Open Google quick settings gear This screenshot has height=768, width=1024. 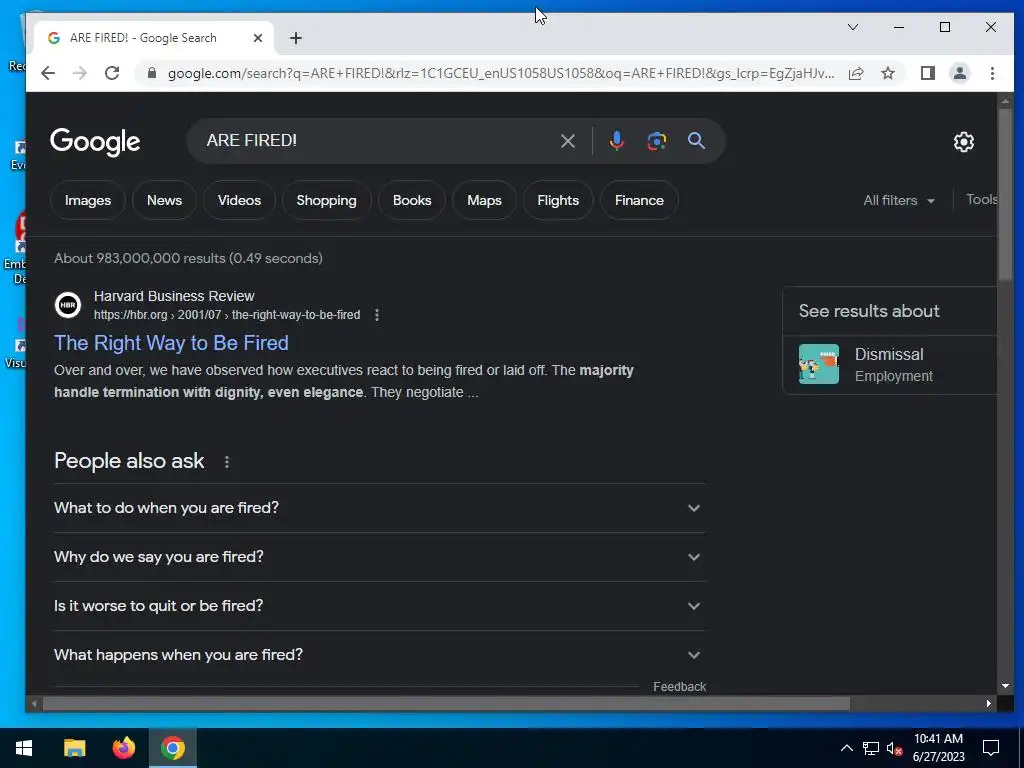[x=964, y=142]
